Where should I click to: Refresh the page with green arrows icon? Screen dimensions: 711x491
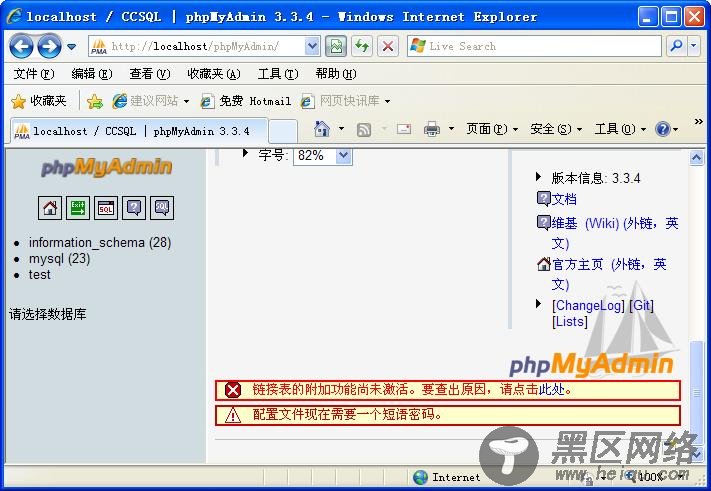[362, 46]
